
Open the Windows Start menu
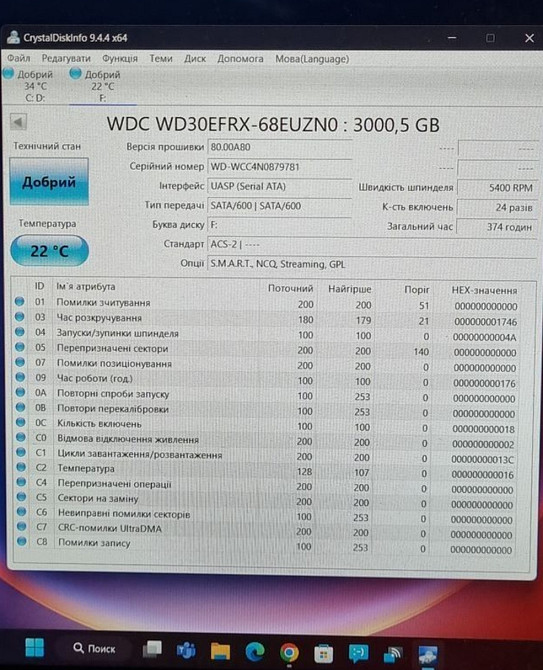click(x=35, y=648)
